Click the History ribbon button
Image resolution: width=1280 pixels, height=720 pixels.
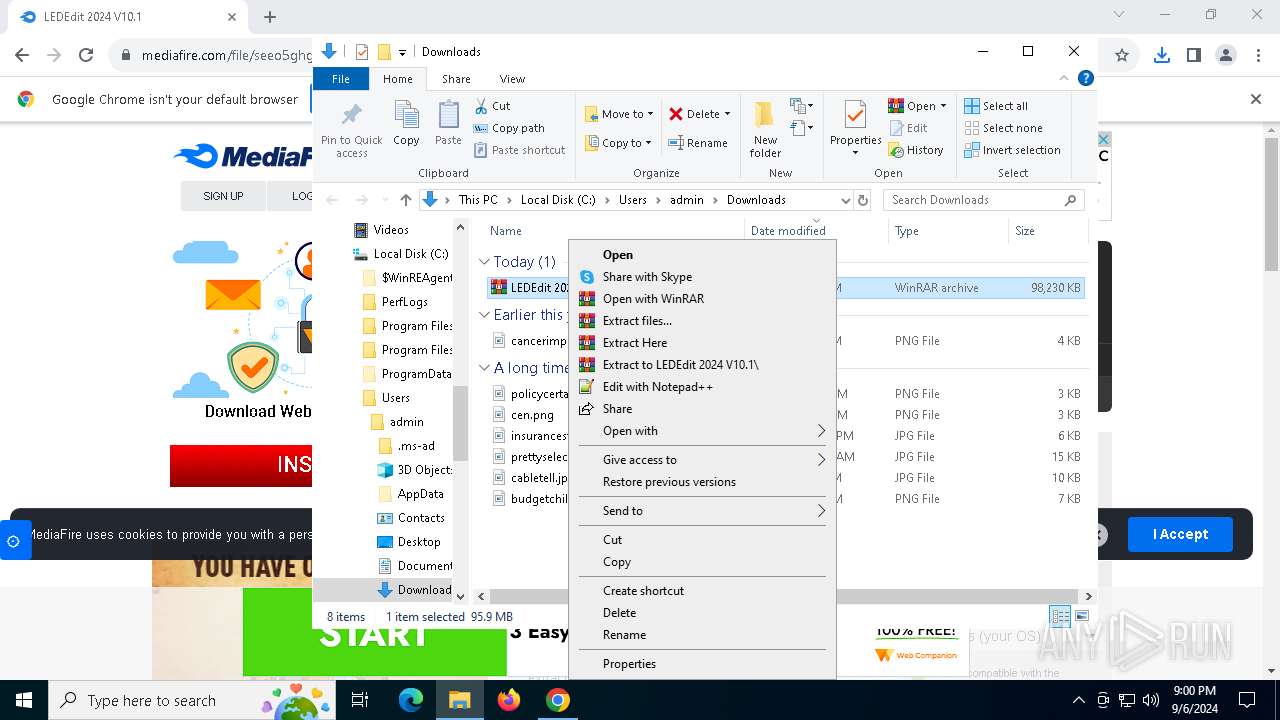pyautogui.click(x=915, y=150)
